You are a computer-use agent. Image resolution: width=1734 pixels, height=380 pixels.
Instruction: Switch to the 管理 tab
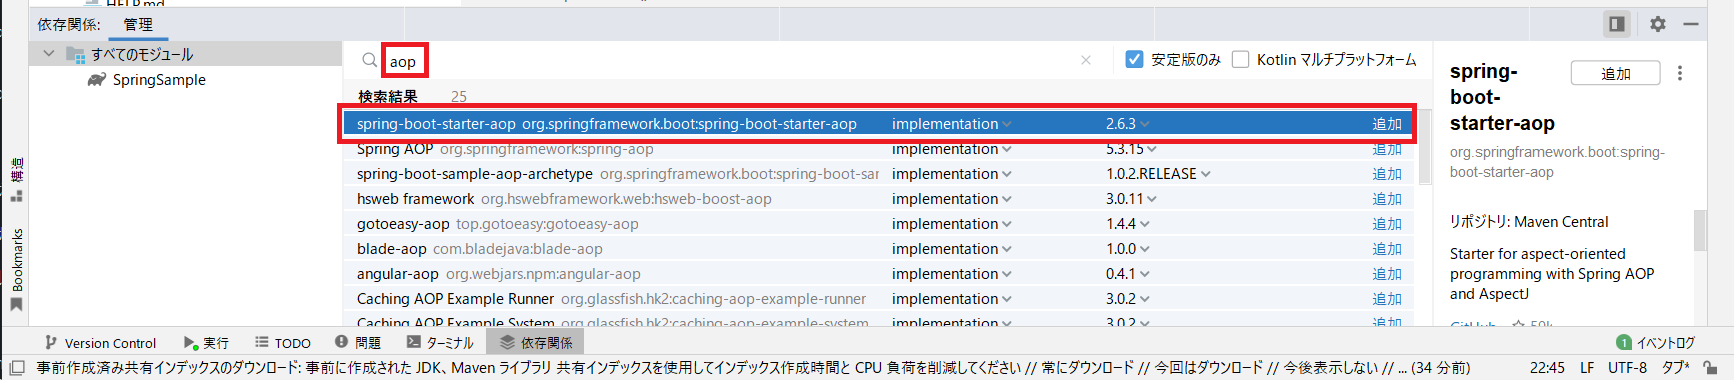[138, 24]
